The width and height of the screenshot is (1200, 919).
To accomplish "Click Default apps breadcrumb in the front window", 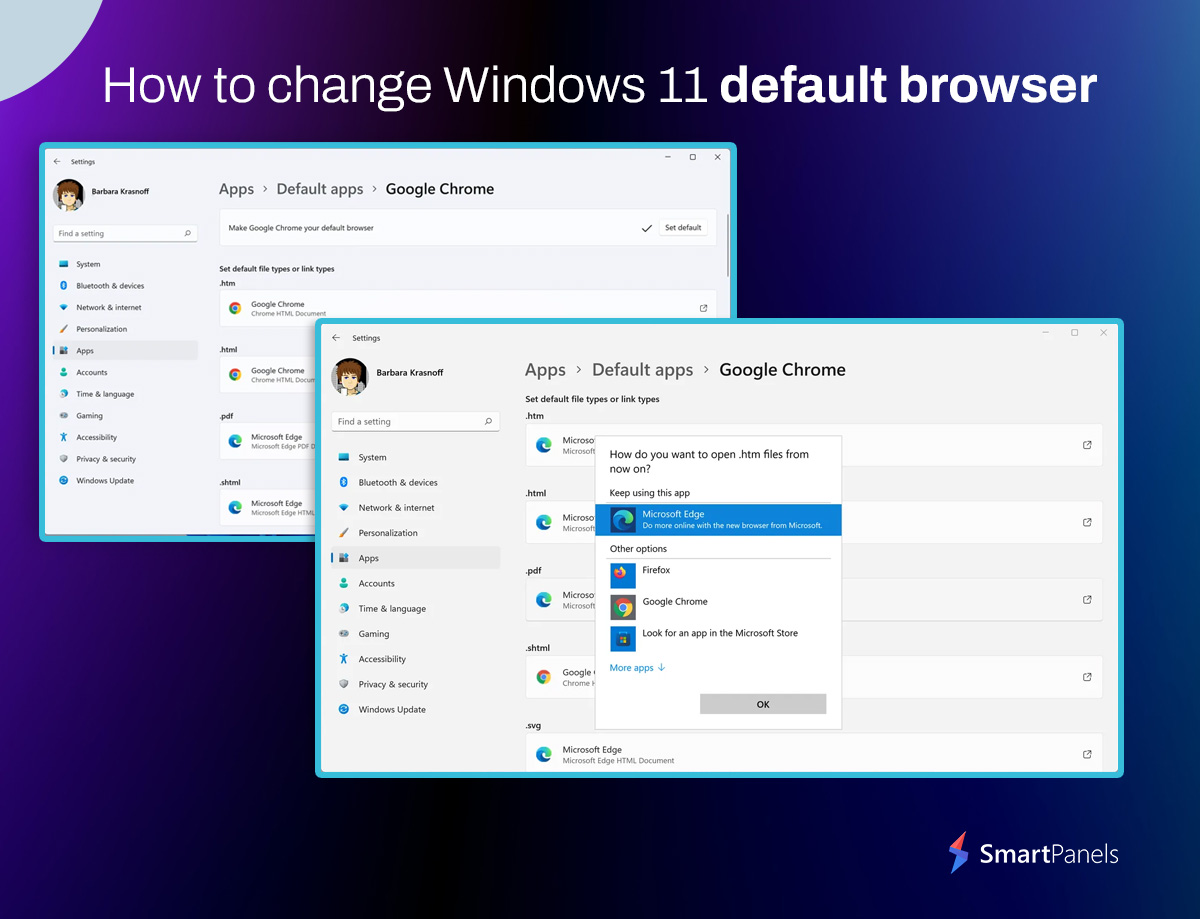I will [x=642, y=370].
